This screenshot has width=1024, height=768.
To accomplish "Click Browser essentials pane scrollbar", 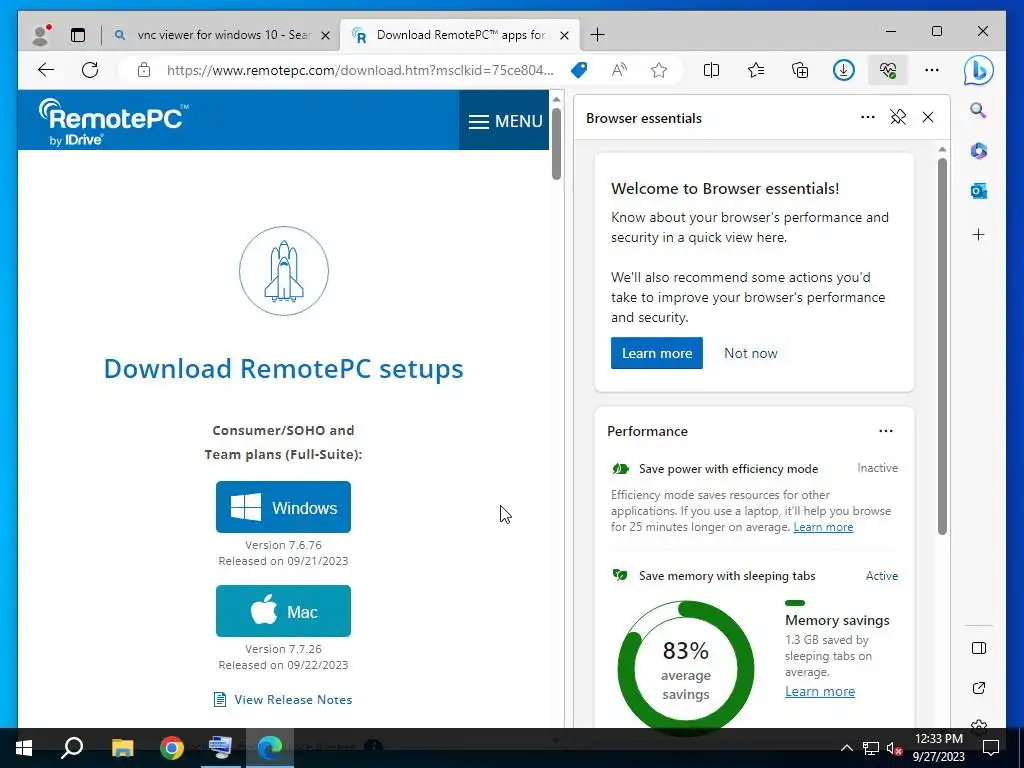I will pos(942,346).
